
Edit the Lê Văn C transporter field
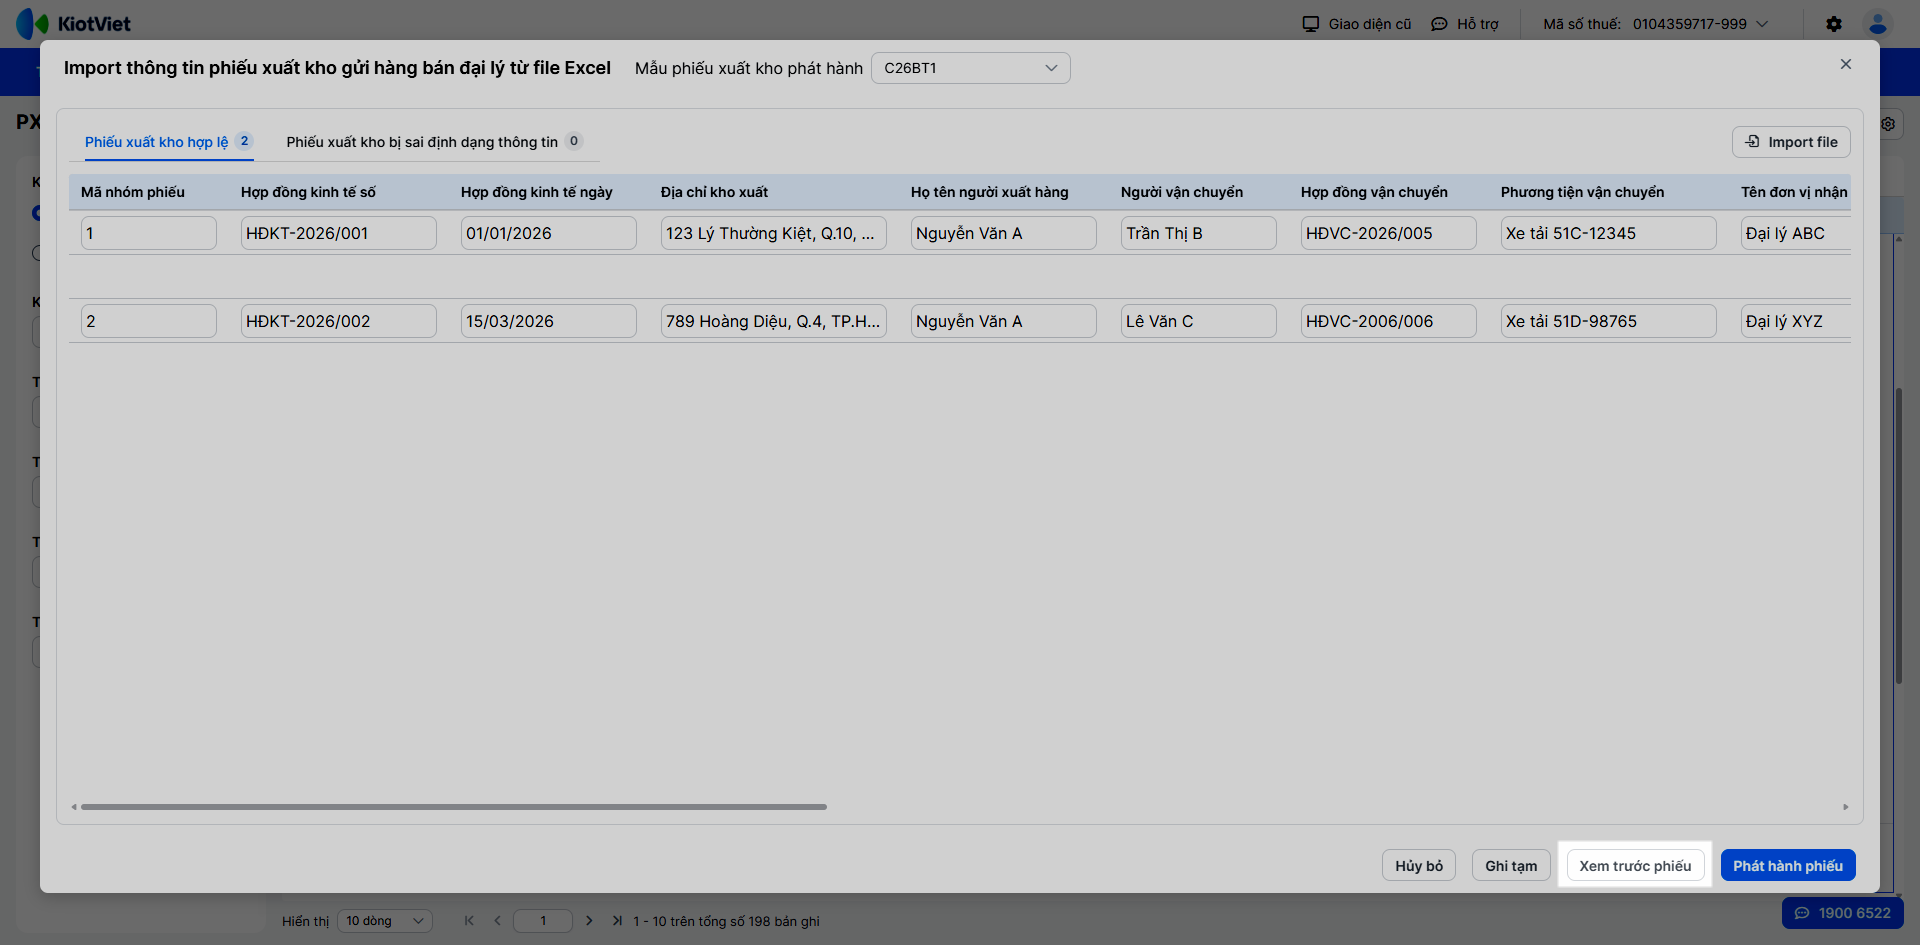1199,321
